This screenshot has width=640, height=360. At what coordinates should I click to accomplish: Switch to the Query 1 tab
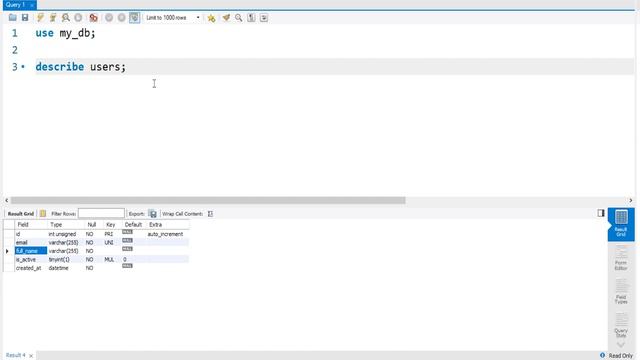coord(15,5)
